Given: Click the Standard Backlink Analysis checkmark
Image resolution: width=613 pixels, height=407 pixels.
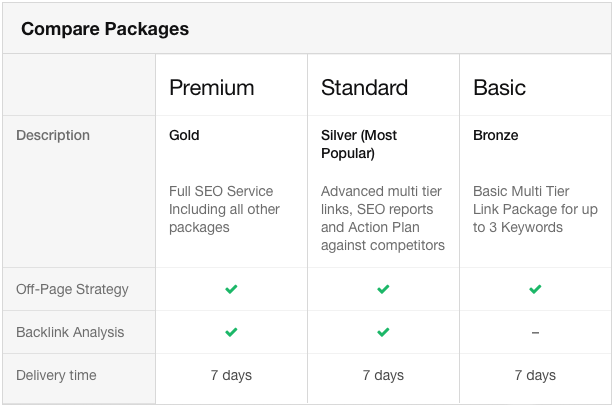Looking at the screenshot, I should click(383, 332).
